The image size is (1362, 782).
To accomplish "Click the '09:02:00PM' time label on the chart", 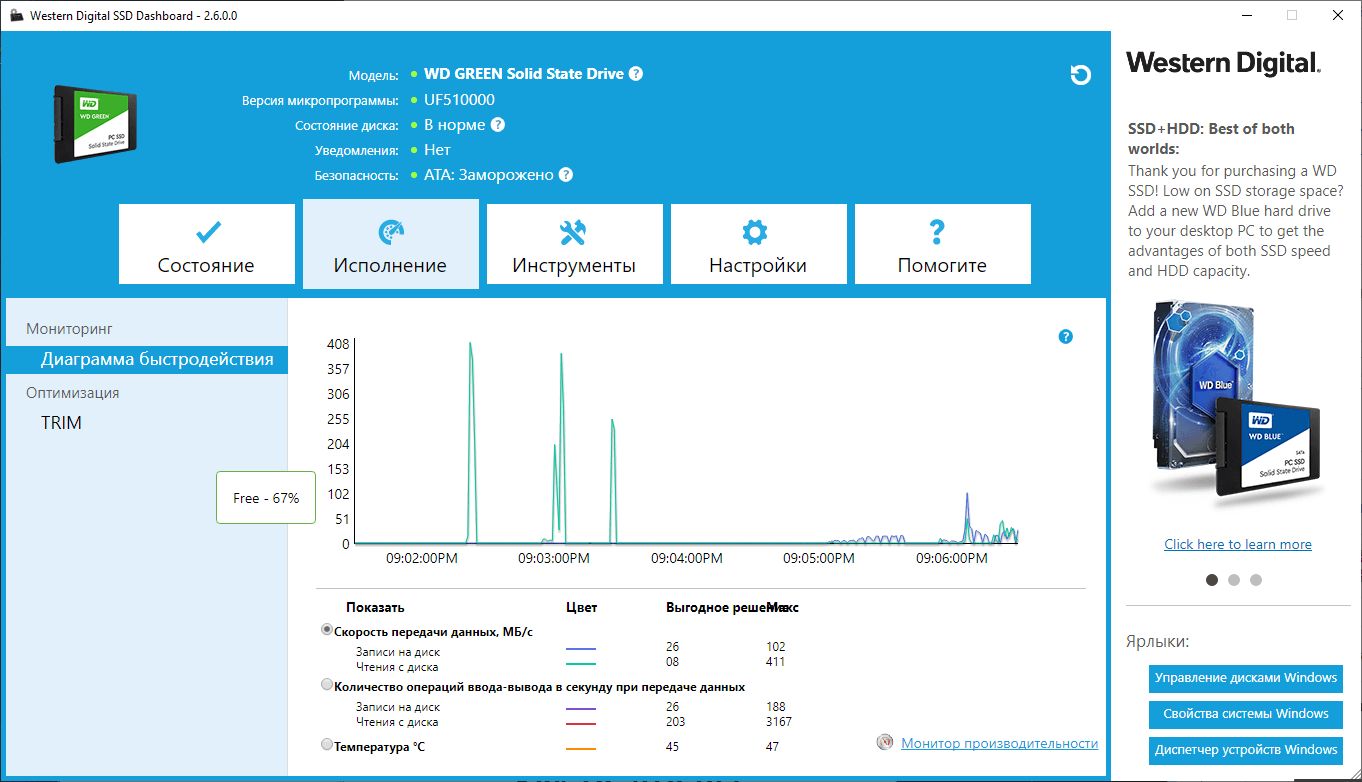I will point(422,558).
